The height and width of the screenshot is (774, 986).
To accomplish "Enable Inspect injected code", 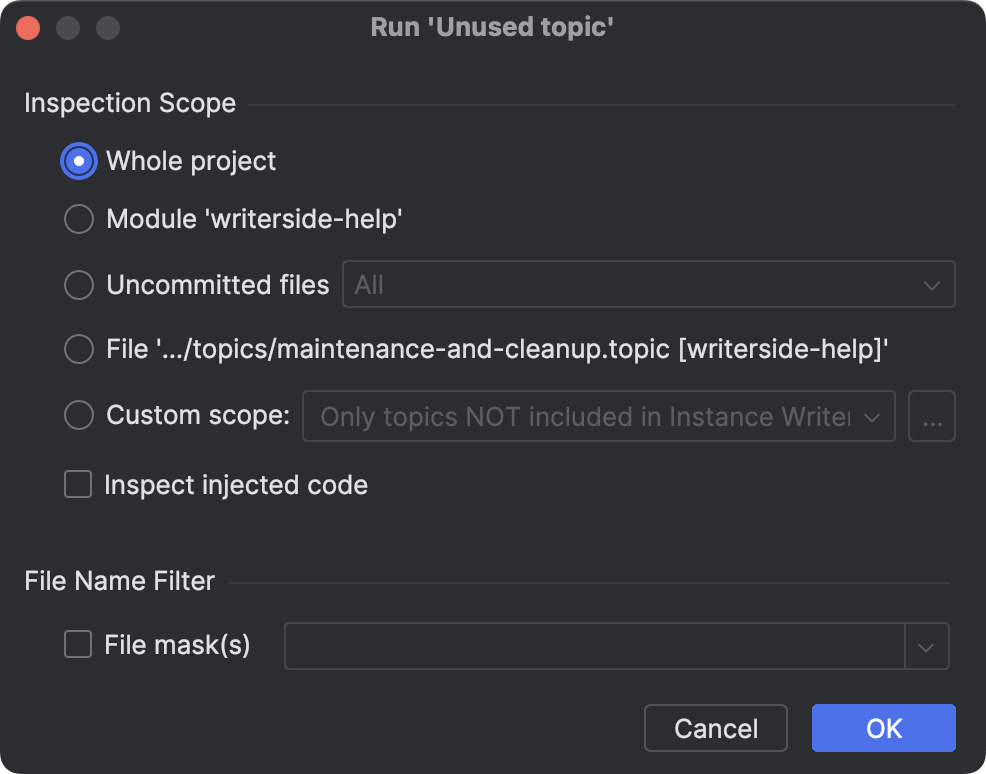I will click(77, 485).
